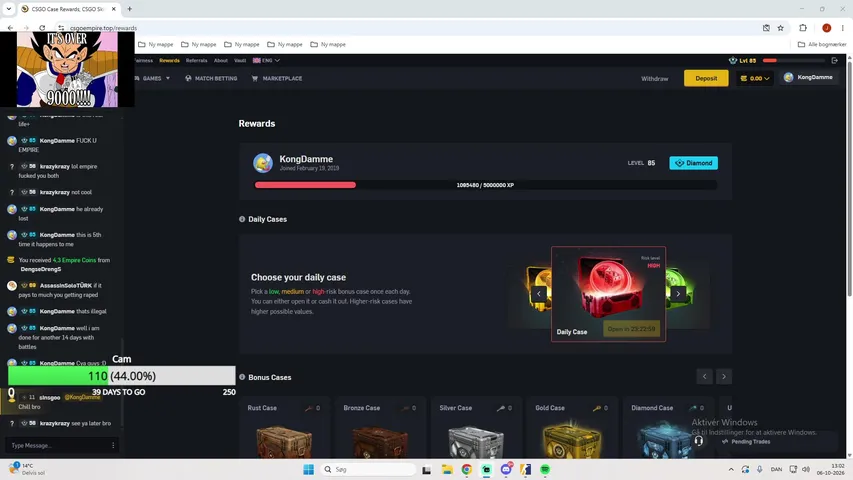853x480 pixels.
Task: Open Discord from taskbar
Action: (x=506, y=469)
